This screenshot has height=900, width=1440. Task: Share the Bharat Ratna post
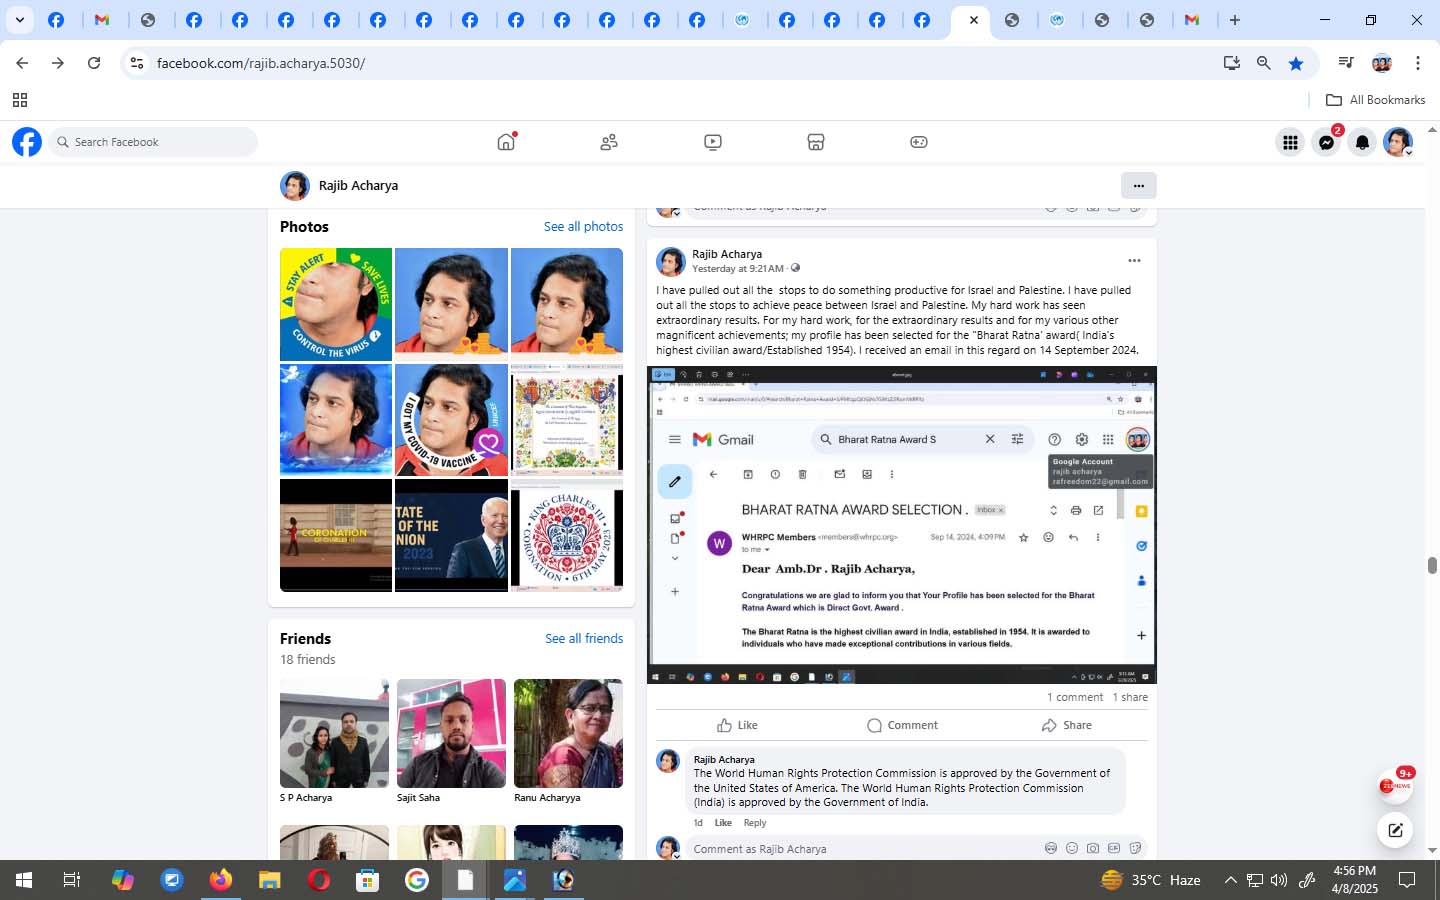coord(1066,725)
